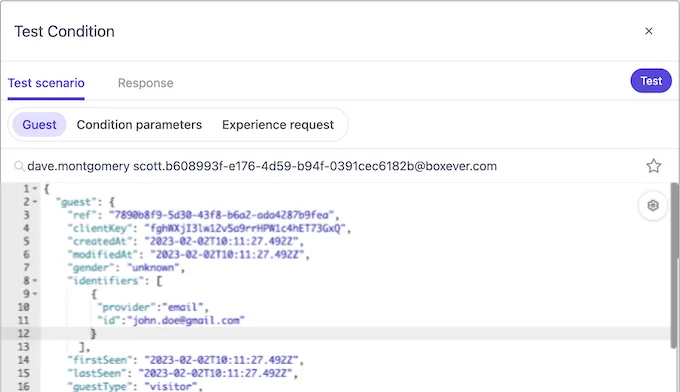
Task: Click into the guest email search field
Action: pyautogui.click(x=262, y=166)
